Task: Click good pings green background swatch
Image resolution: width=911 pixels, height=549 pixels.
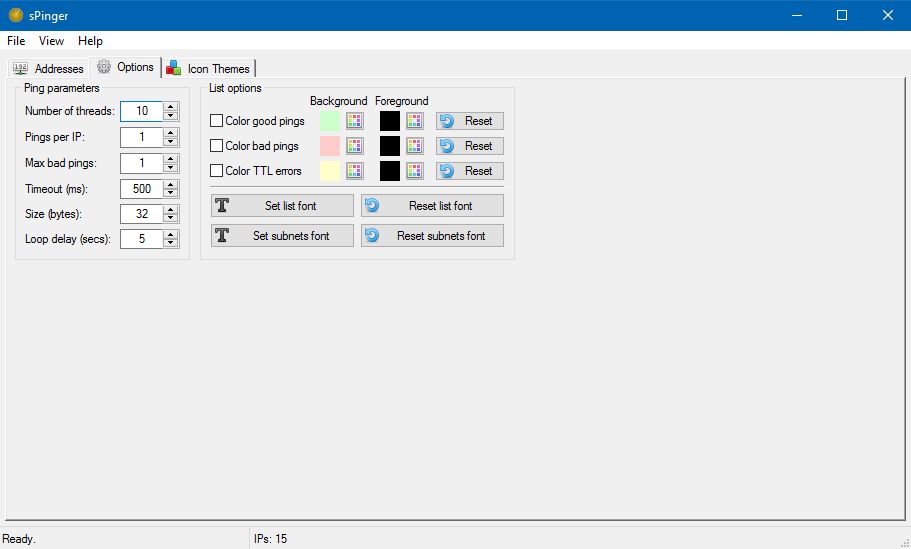Action: click(330, 121)
